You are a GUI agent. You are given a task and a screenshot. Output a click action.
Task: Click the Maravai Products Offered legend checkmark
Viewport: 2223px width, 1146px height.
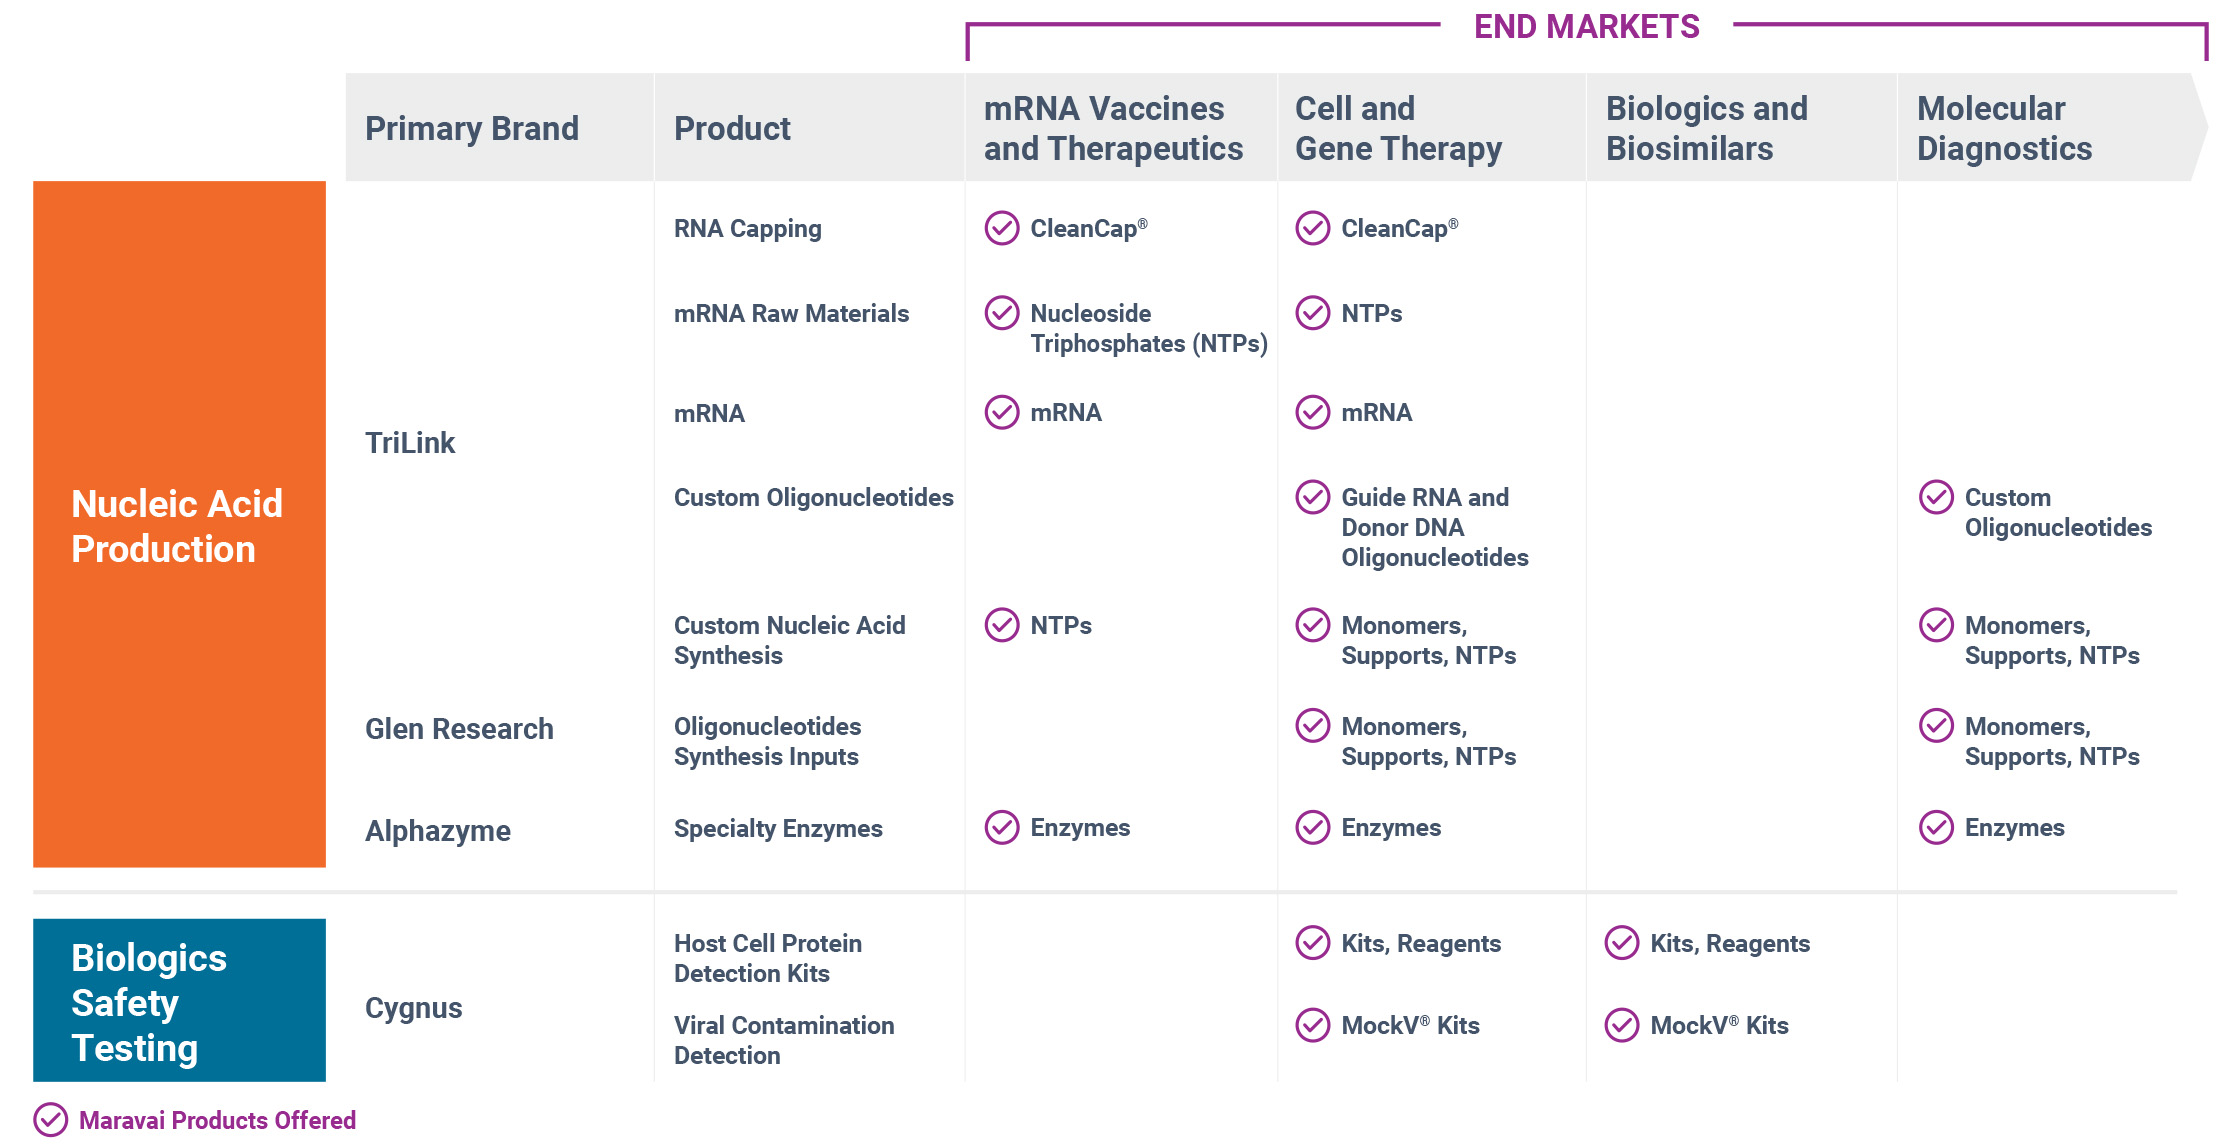pos(50,1120)
